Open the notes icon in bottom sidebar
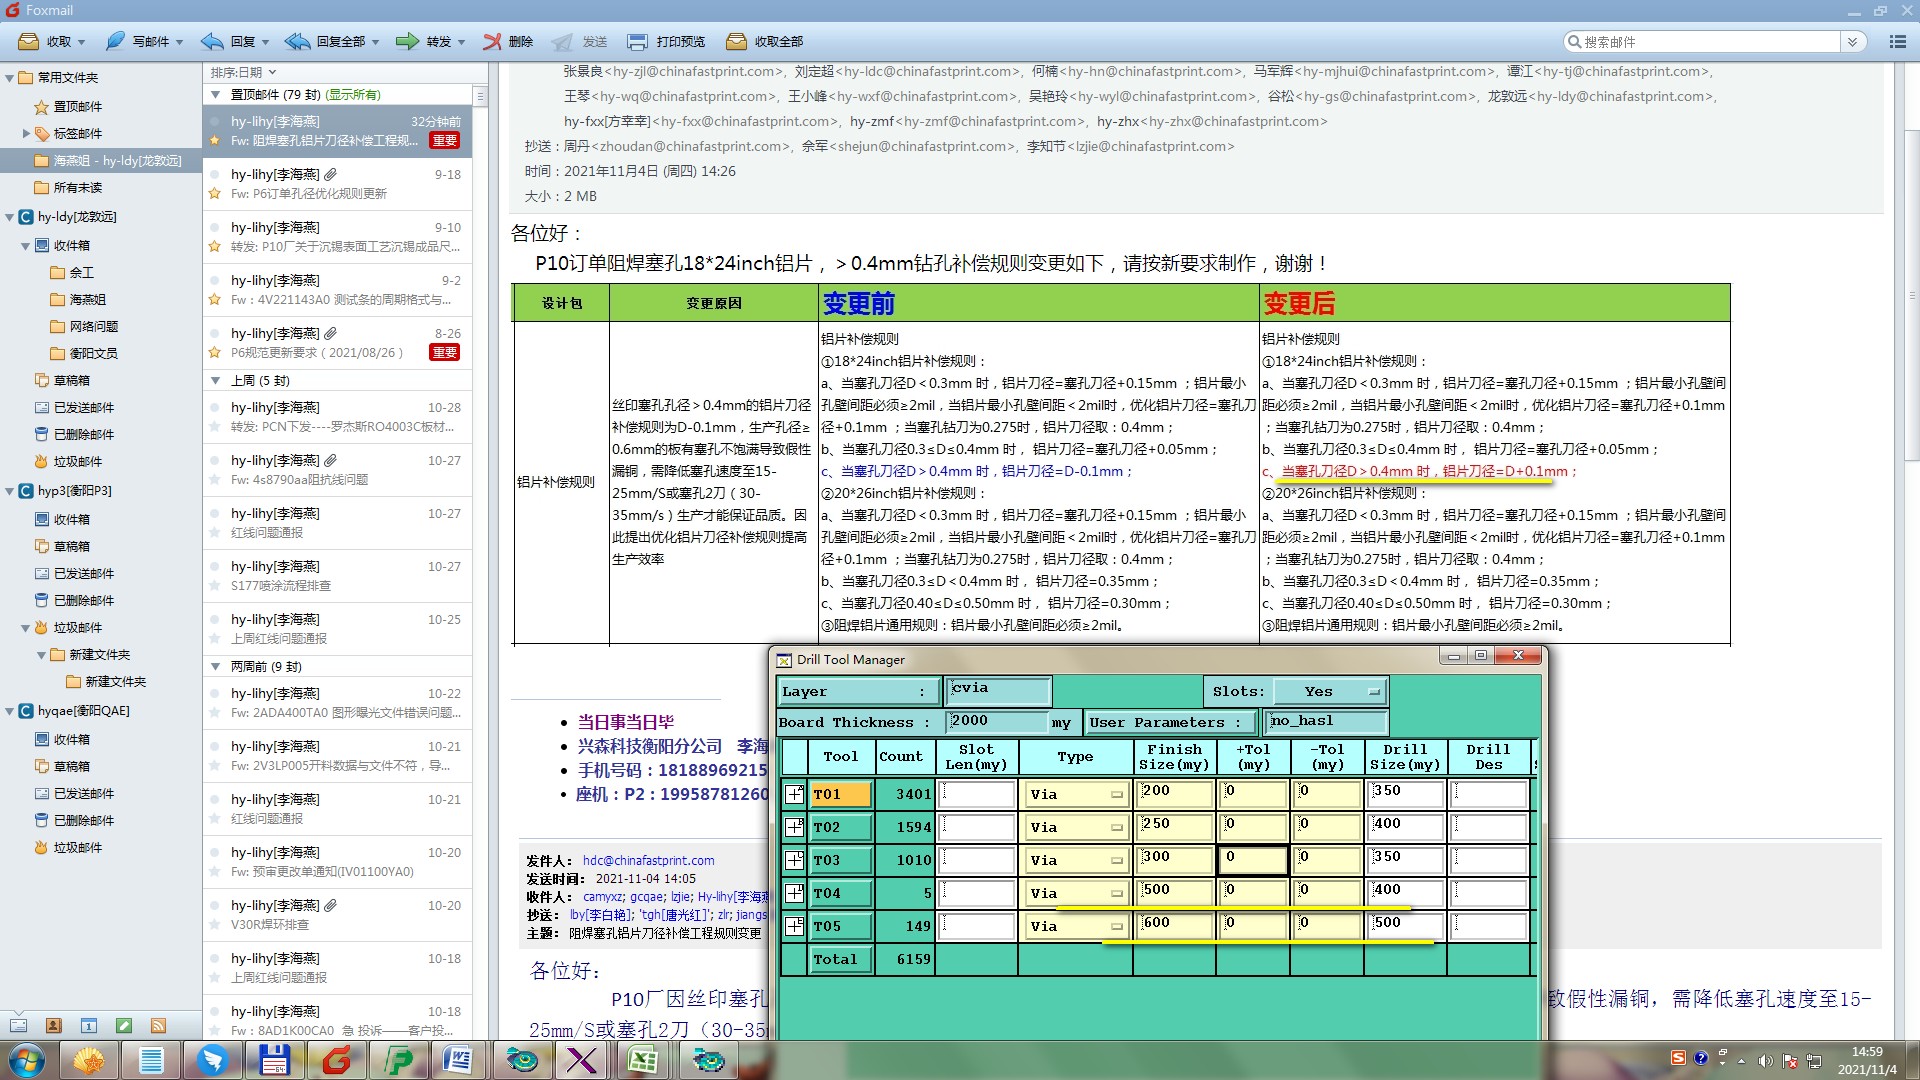This screenshot has height=1080, width=1920. pos(124,1026)
